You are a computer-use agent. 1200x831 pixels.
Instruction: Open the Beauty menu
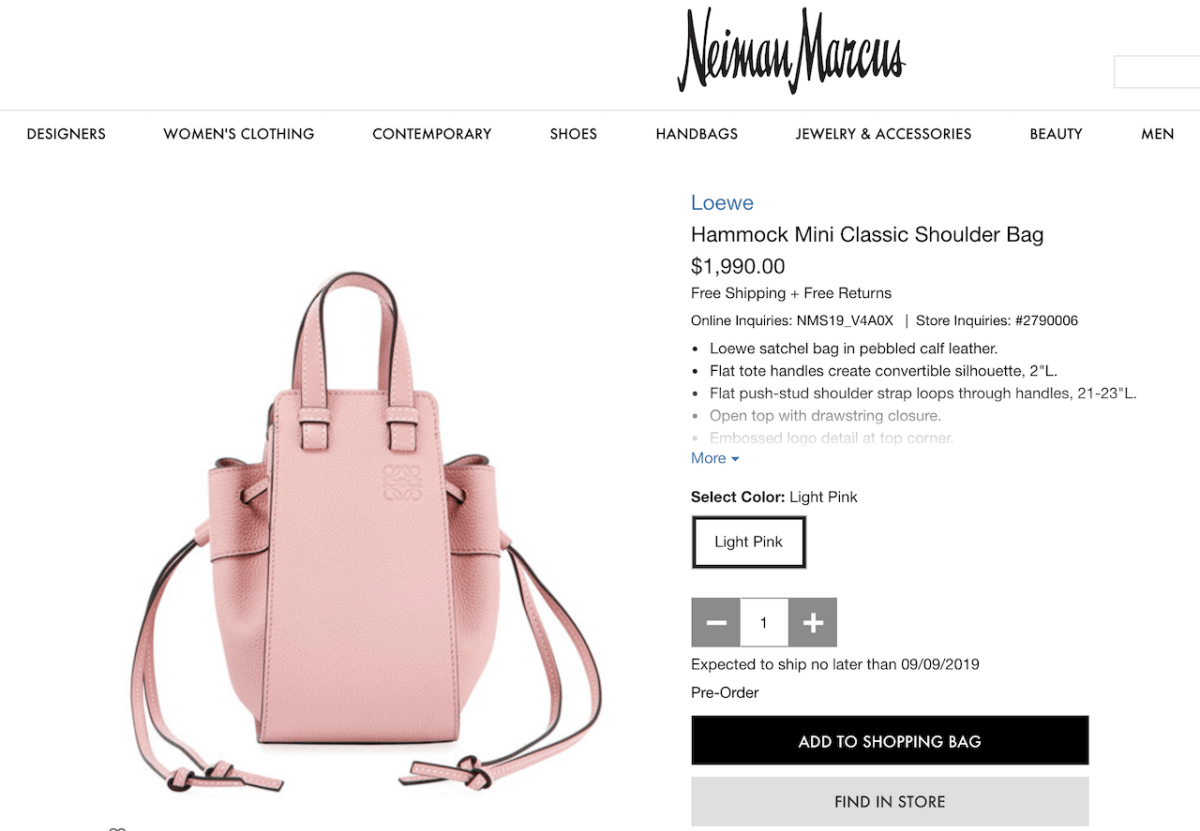tap(1056, 134)
